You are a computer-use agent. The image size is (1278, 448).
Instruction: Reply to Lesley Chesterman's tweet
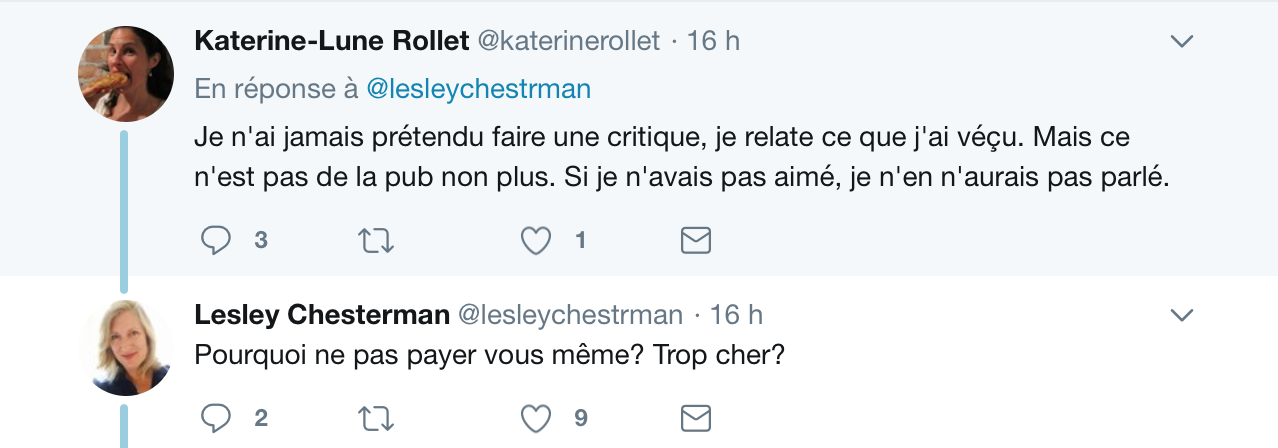click(217, 416)
